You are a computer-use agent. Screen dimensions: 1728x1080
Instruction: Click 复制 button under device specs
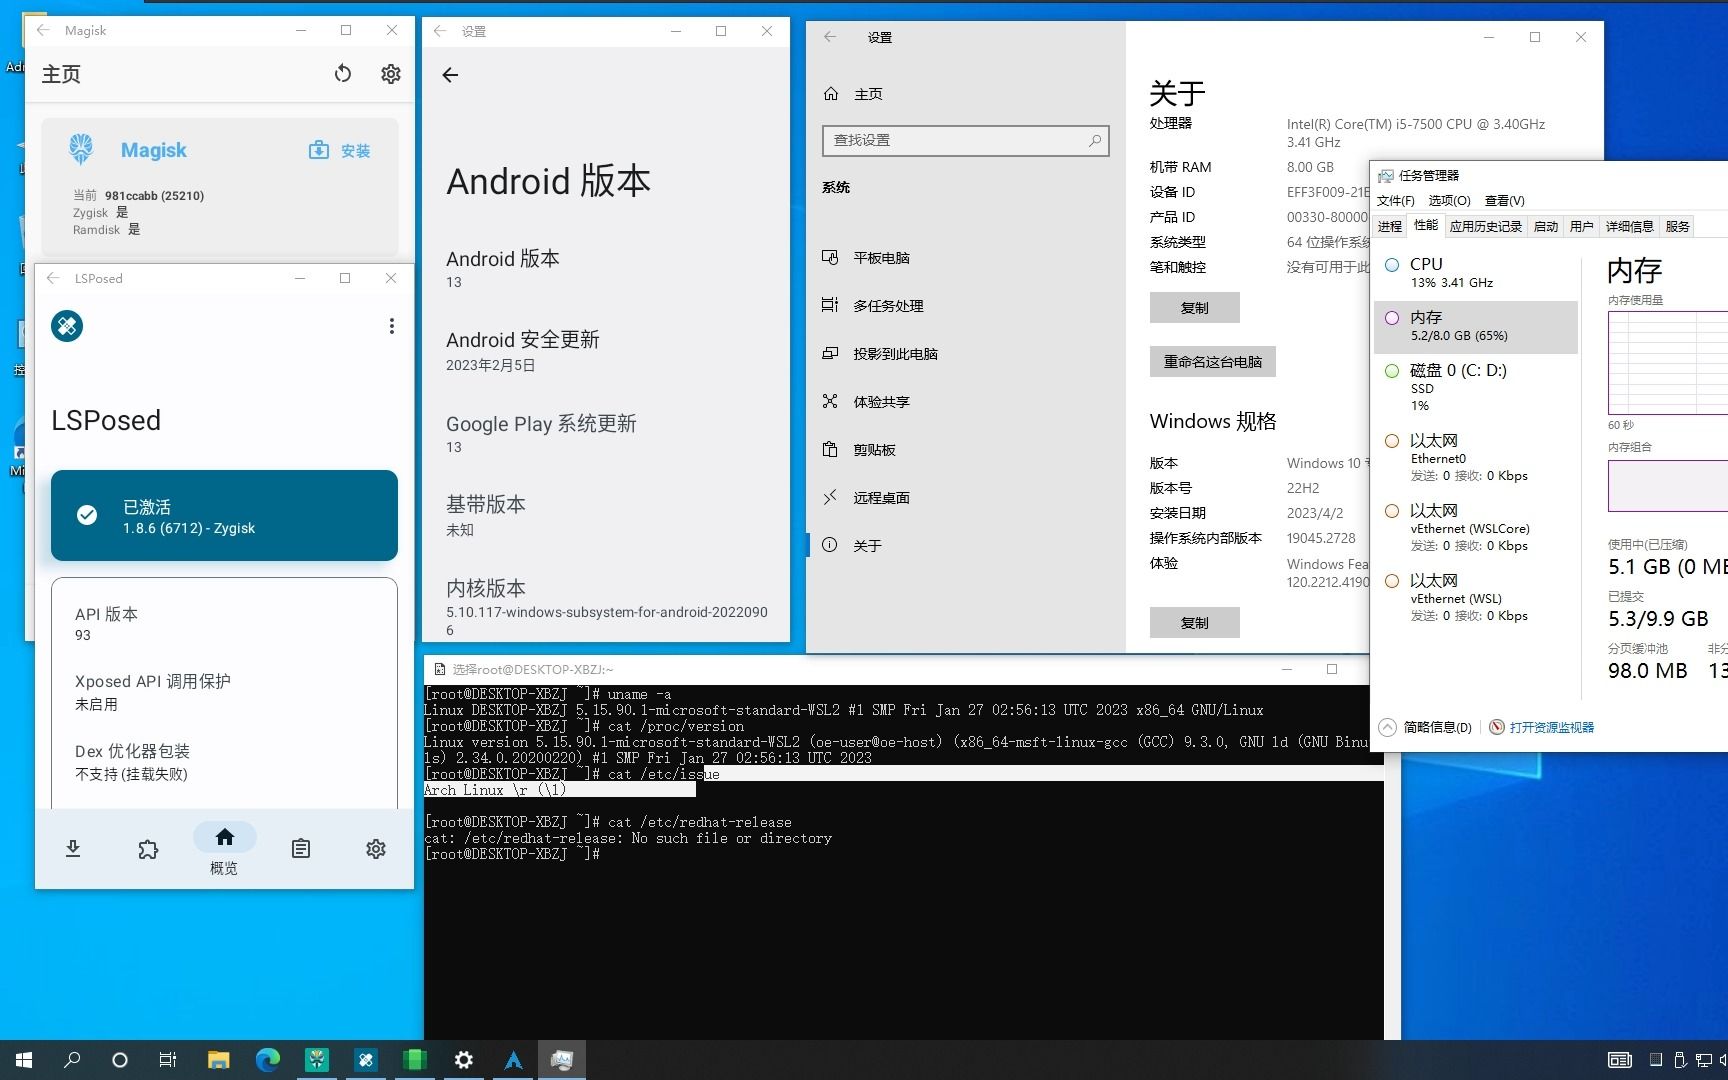point(1195,308)
